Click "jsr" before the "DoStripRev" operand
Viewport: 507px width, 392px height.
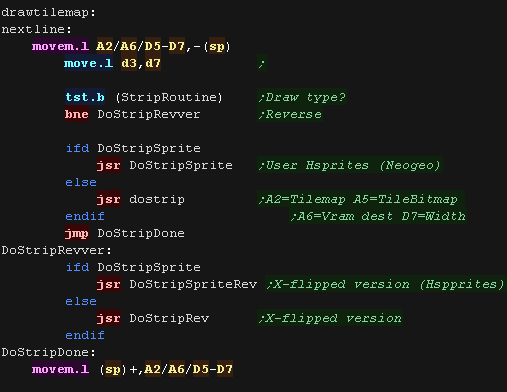(109, 318)
